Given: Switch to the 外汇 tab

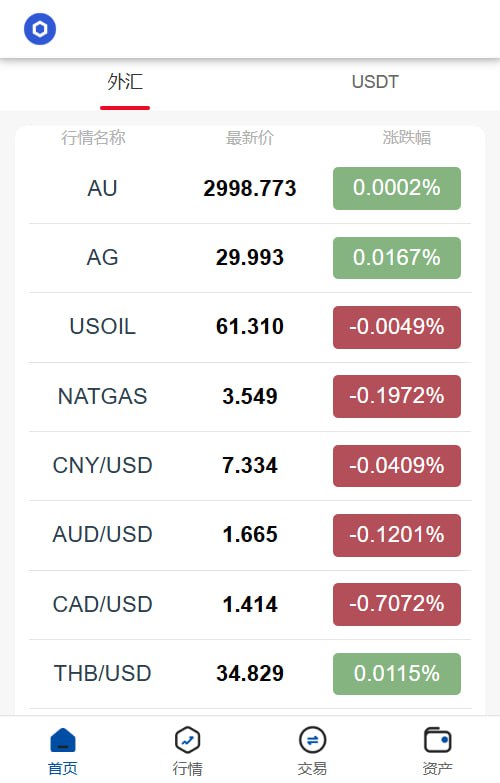Looking at the screenshot, I should point(125,82).
